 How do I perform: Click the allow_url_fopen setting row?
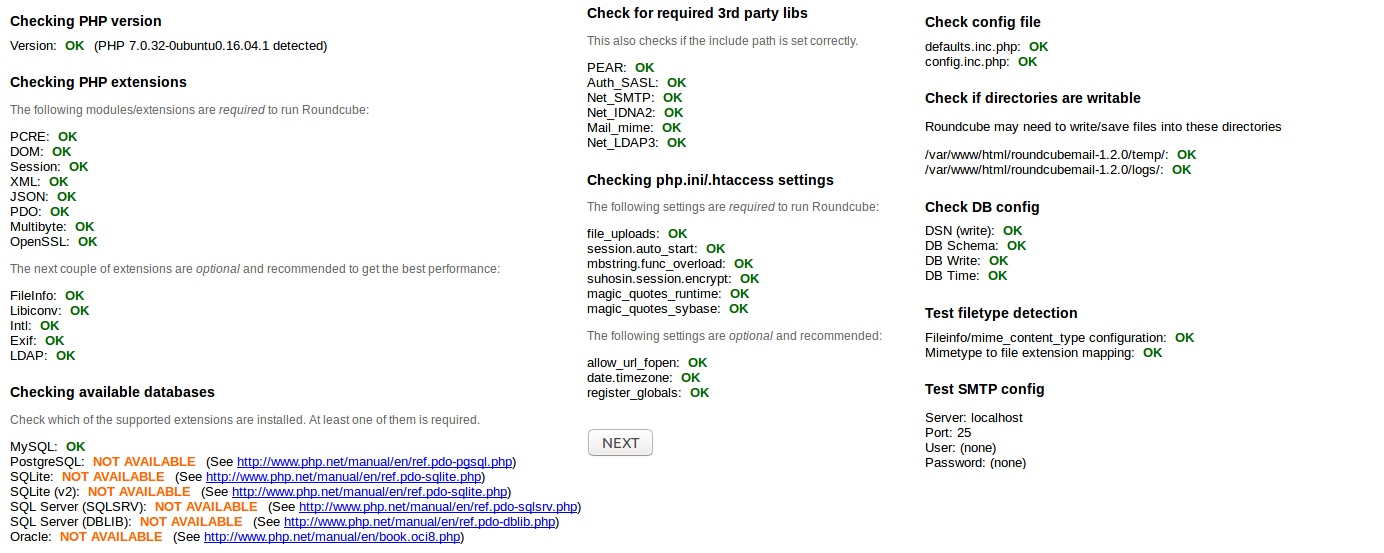[647, 362]
